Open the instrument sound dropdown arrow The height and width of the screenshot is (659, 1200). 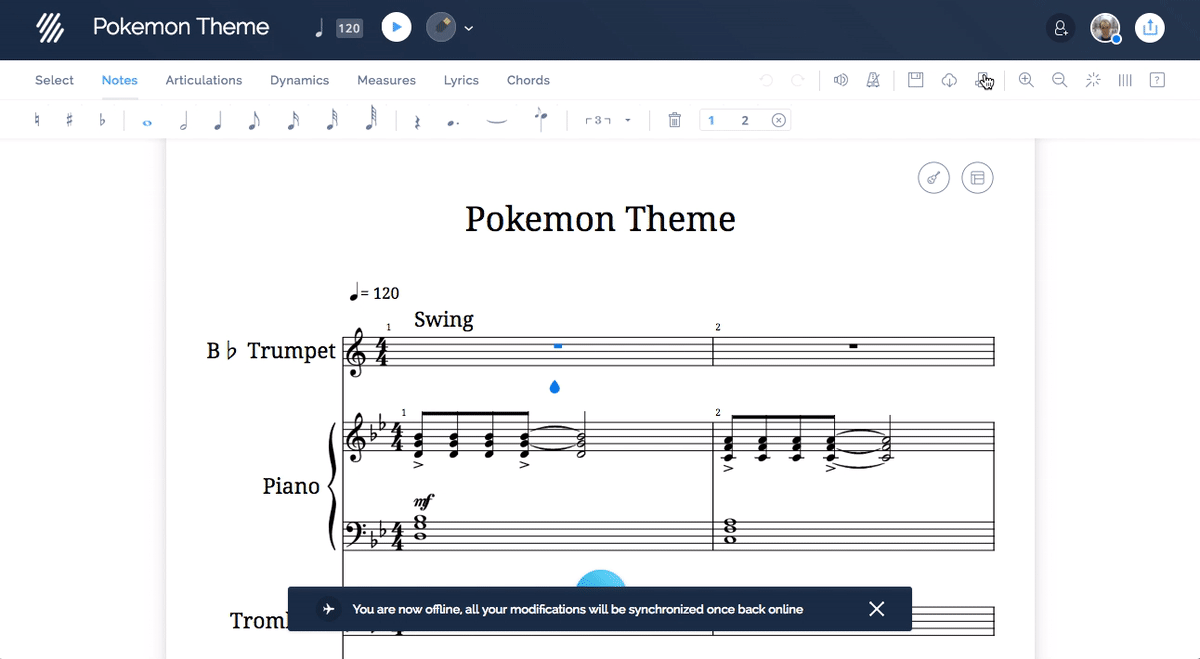tap(468, 28)
